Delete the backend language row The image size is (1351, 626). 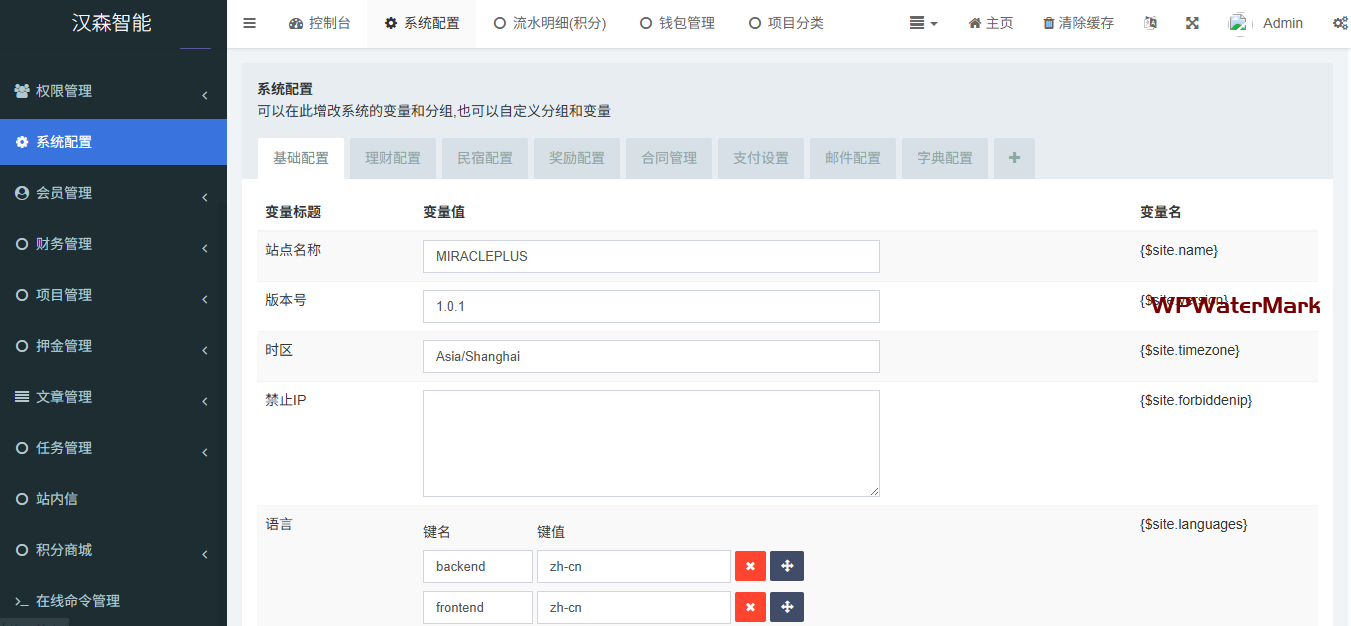(750, 566)
